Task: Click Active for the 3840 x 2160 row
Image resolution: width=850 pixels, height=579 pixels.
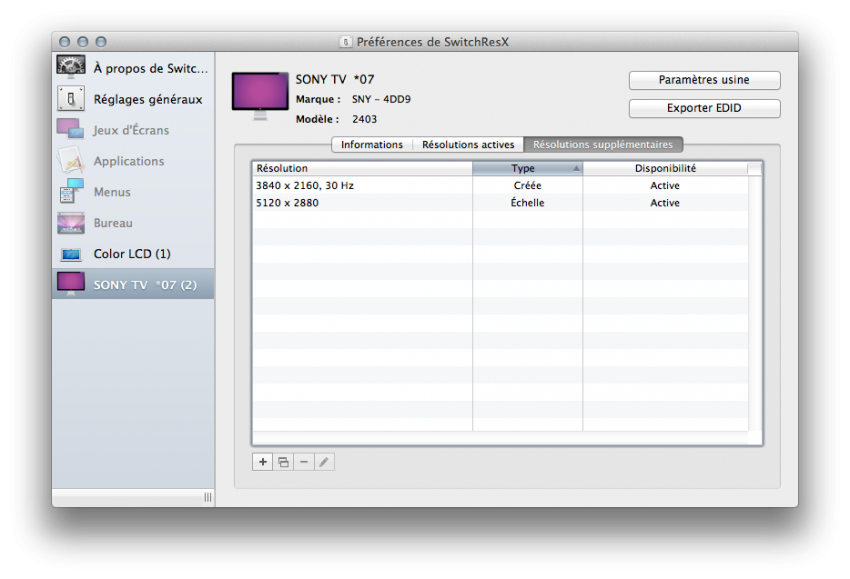Action: click(x=665, y=185)
